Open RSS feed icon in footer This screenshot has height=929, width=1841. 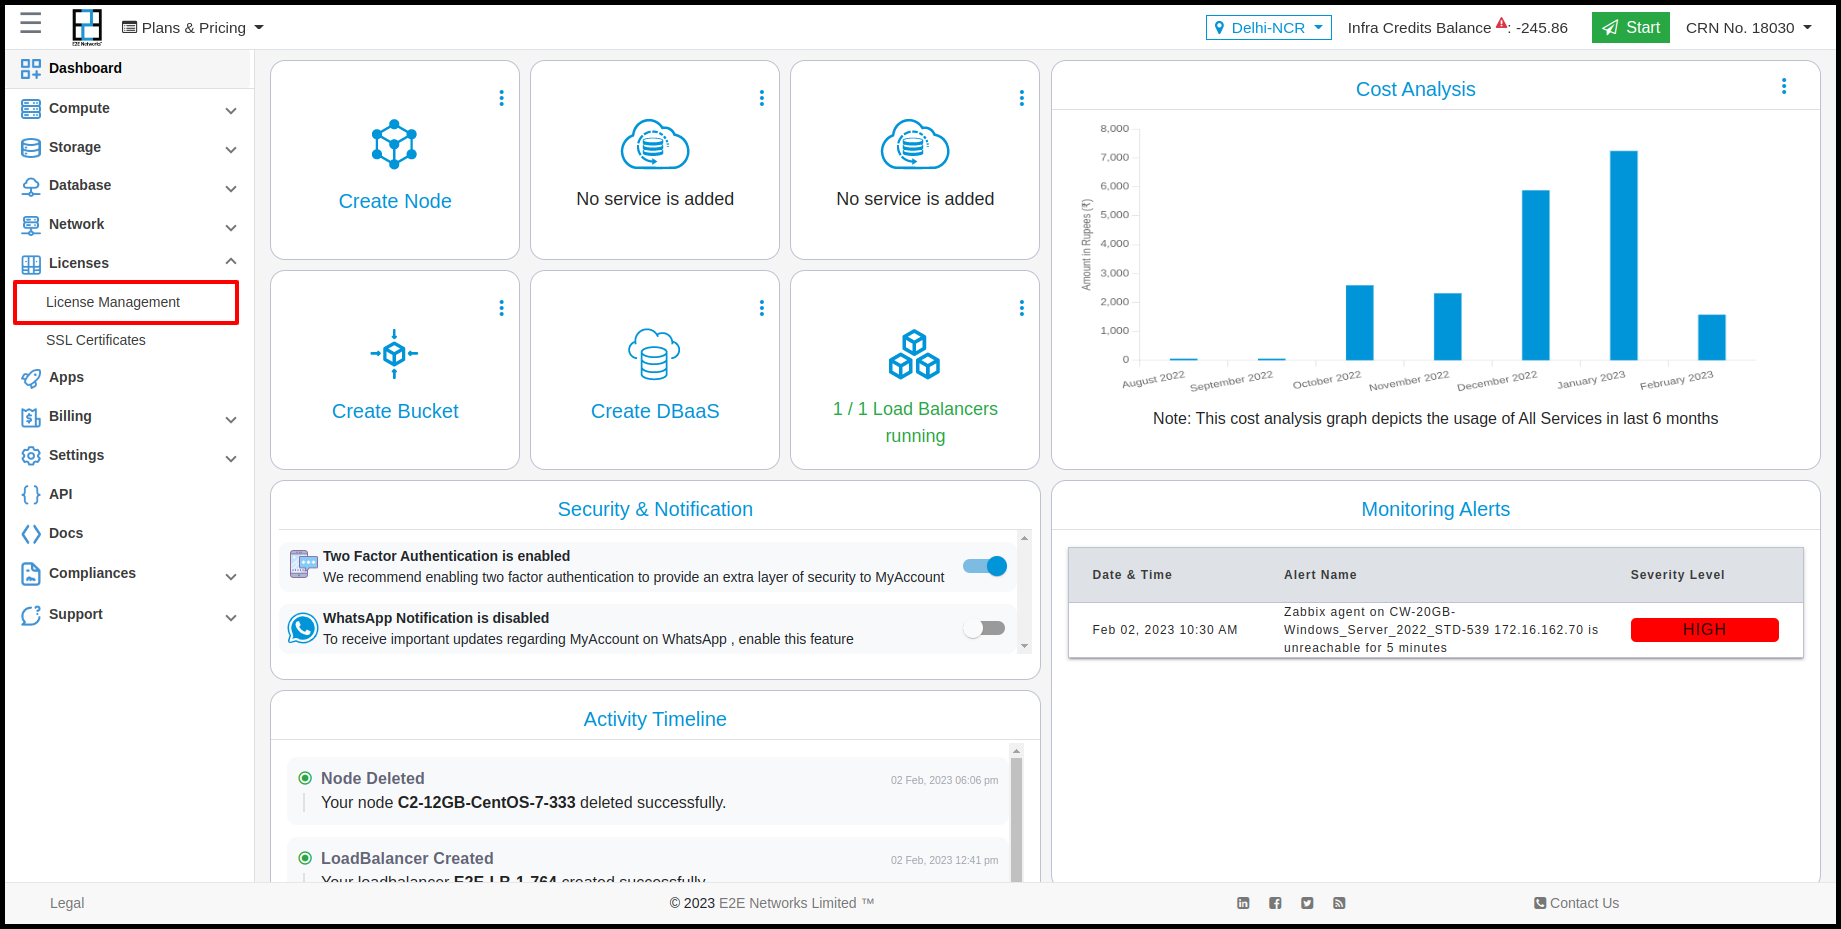point(1339,903)
